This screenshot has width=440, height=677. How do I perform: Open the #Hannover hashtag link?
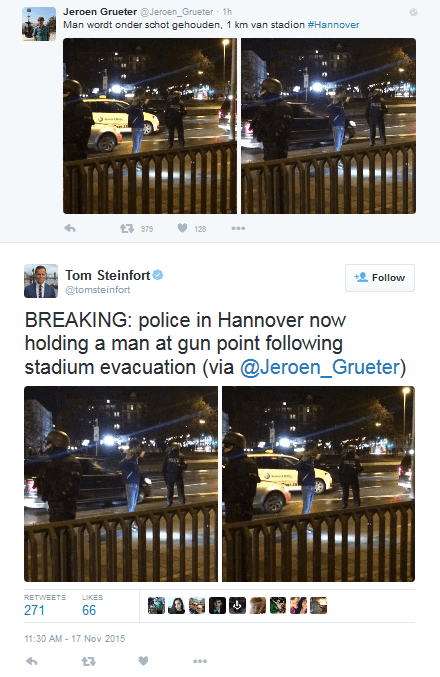click(333, 25)
